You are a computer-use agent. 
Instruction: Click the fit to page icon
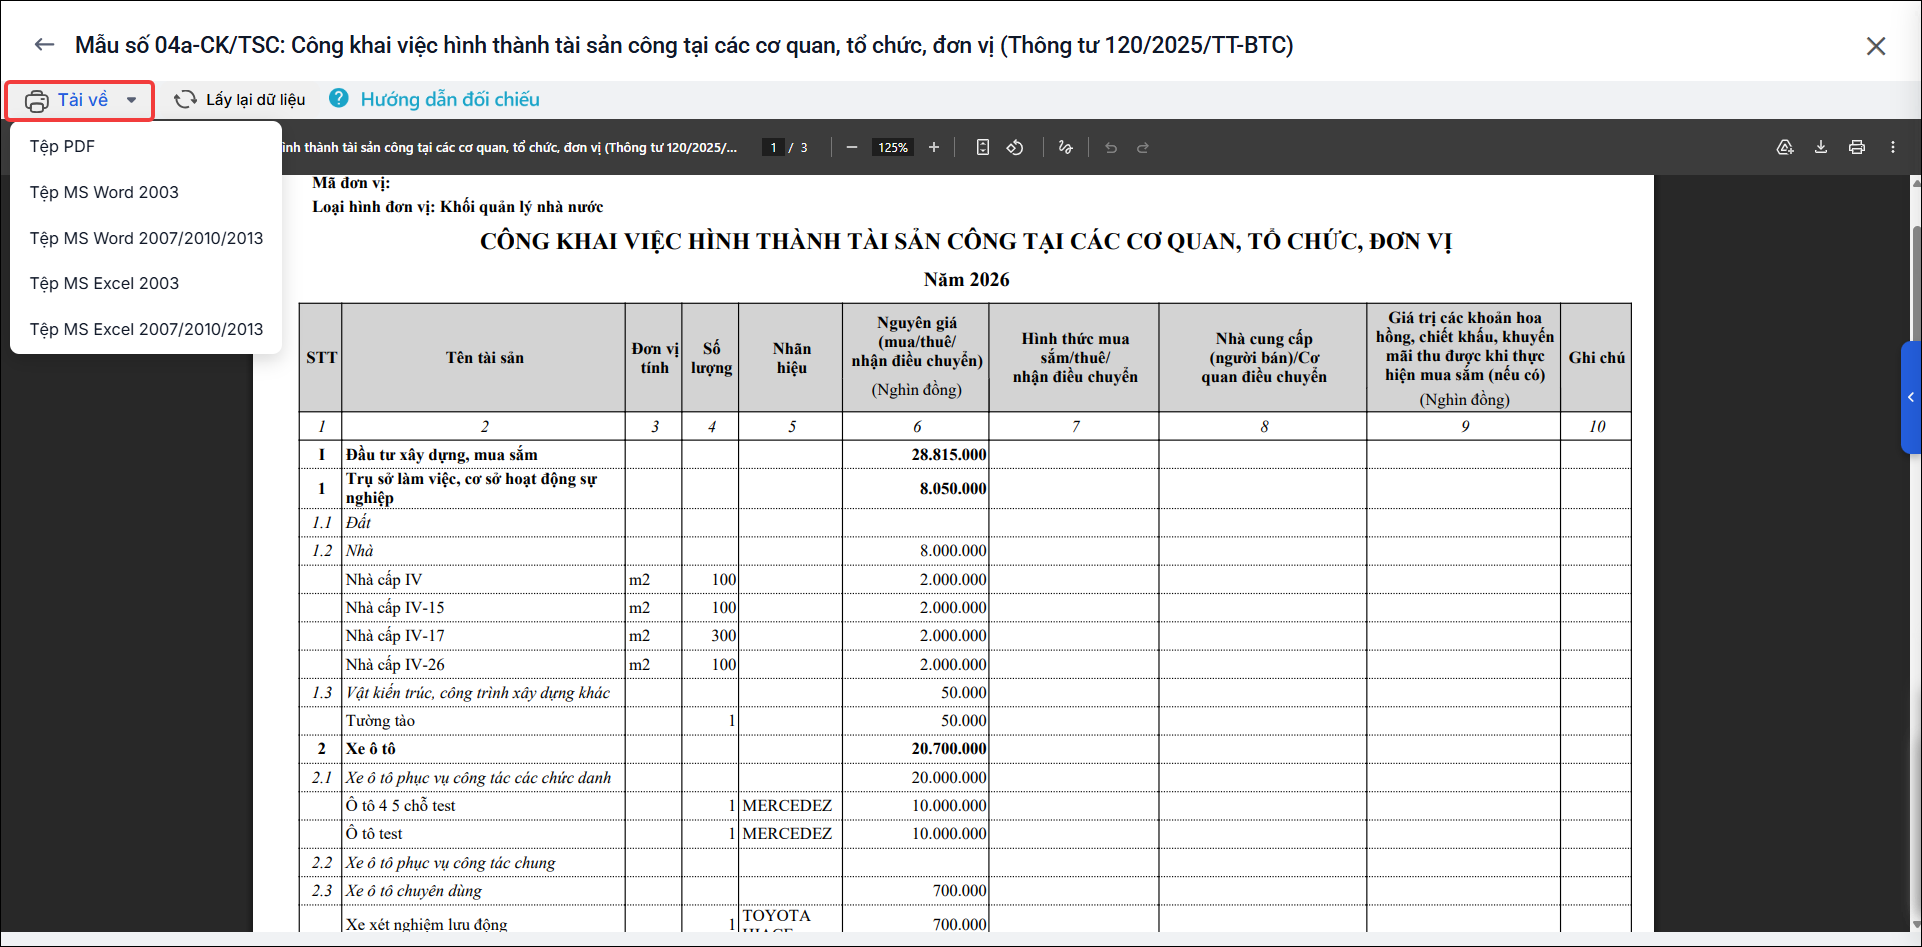coord(983,147)
